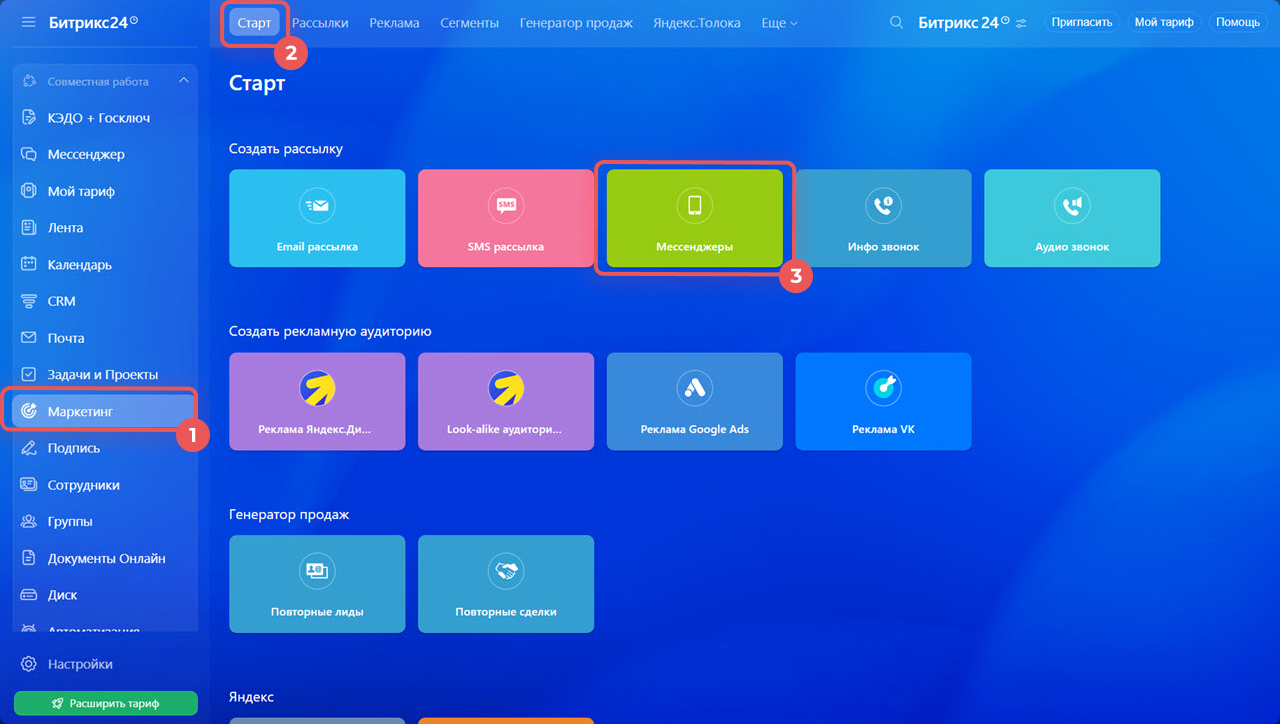Select Маркетинг in the left sidebar
1280x724 pixels.
pyautogui.click(x=105, y=411)
